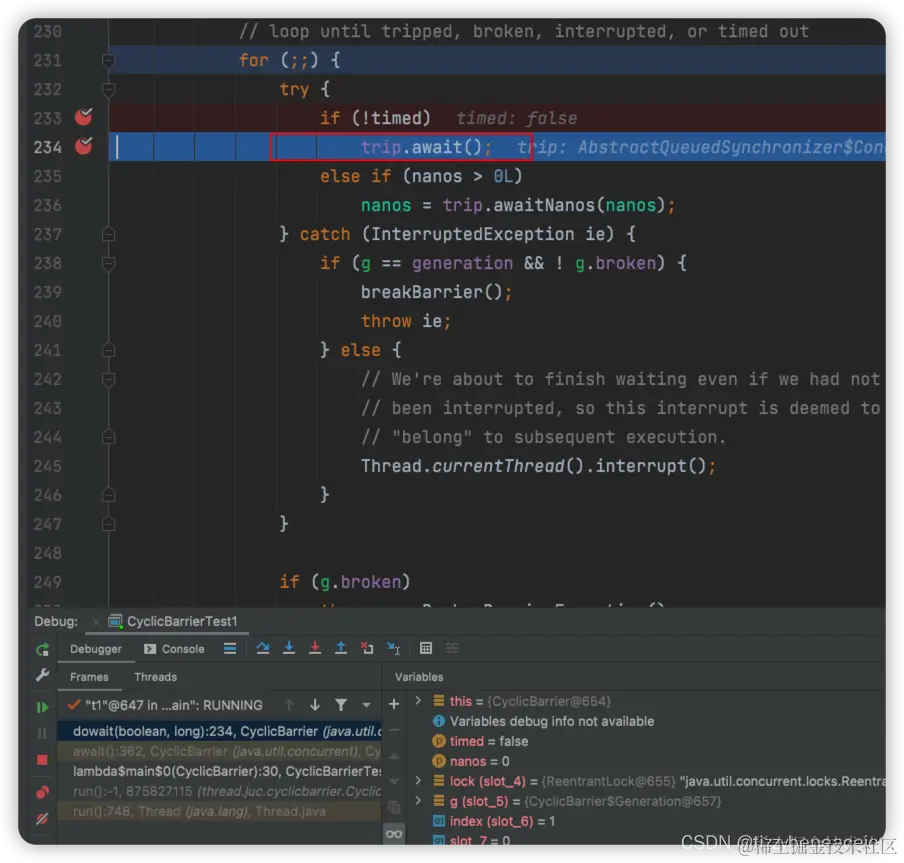This screenshot has height=863, width=904.
Task: Select the Threads tab
Action: pyautogui.click(x=156, y=677)
